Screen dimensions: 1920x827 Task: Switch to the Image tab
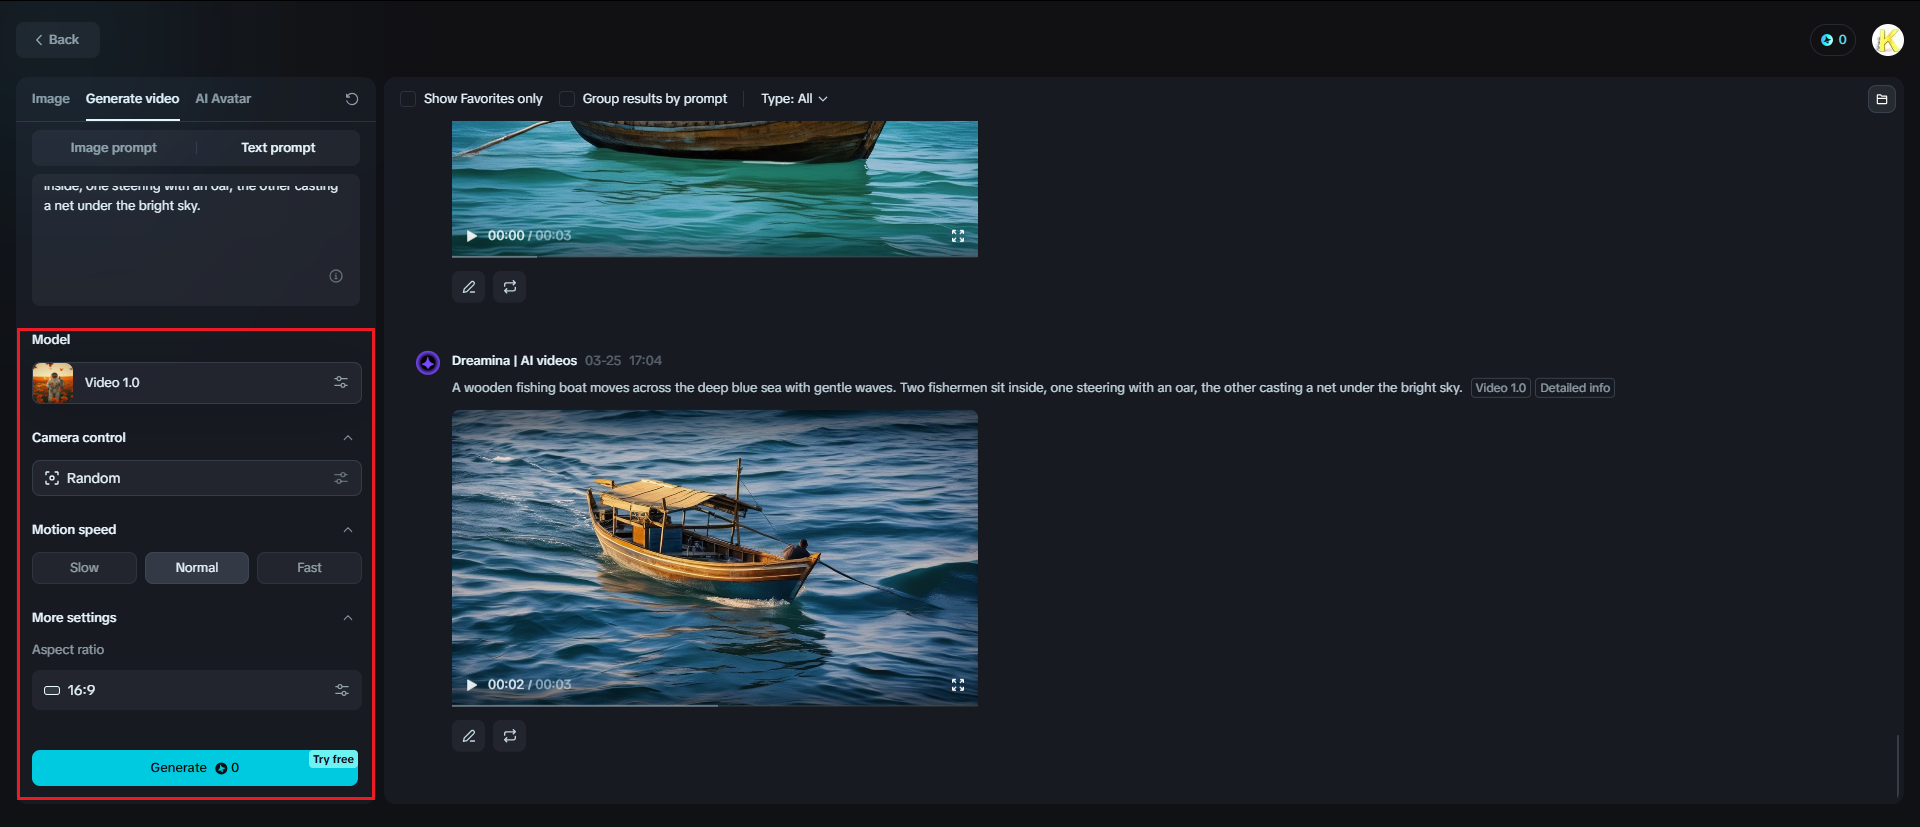click(50, 98)
